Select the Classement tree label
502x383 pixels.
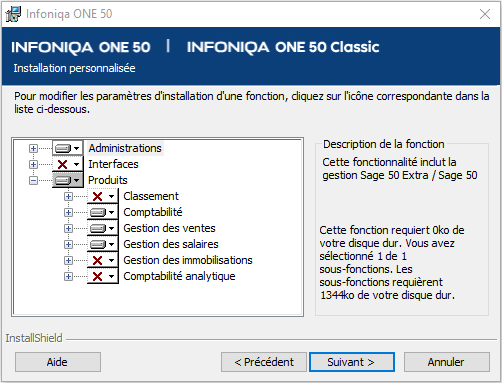(x=151, y=196)
